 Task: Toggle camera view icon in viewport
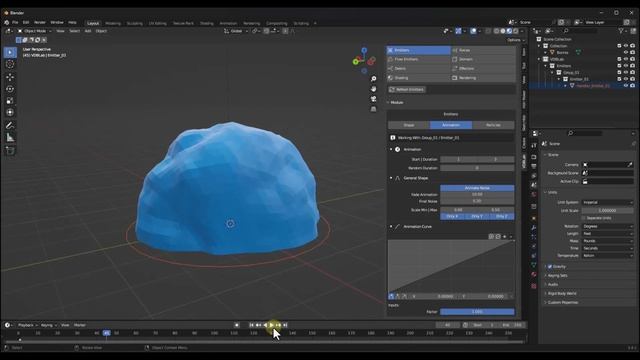pos(373,99)
